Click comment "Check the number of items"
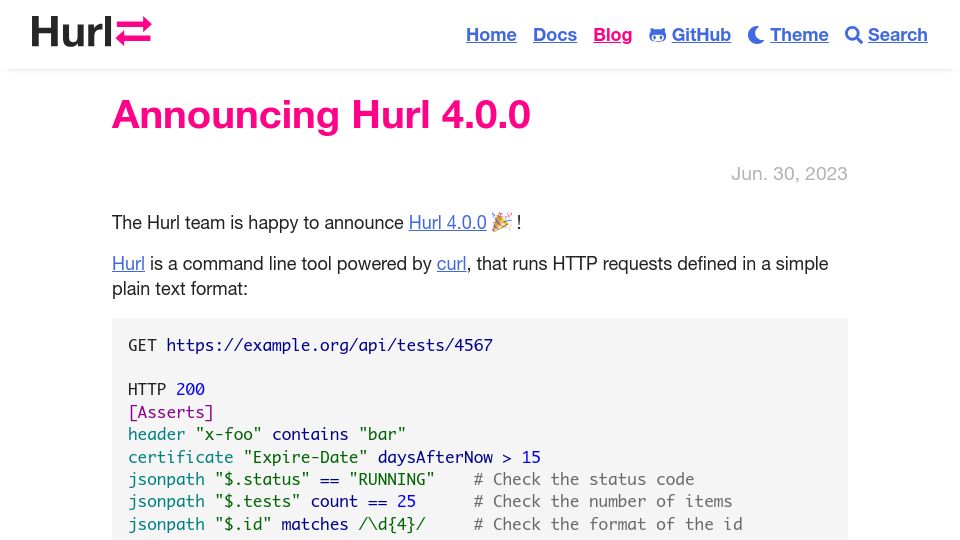 (603, 501)
